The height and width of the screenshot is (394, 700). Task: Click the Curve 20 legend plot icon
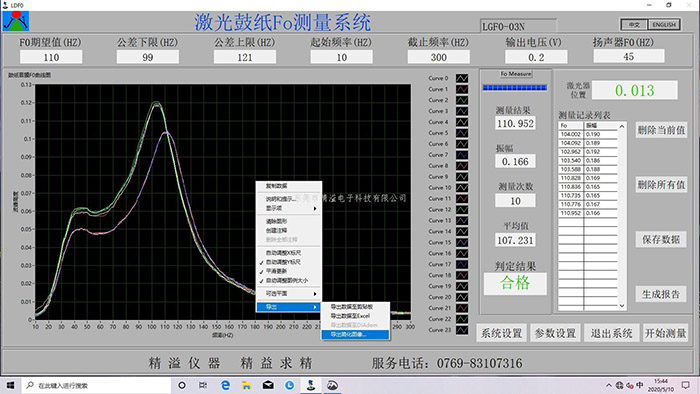tap(462, 297)
